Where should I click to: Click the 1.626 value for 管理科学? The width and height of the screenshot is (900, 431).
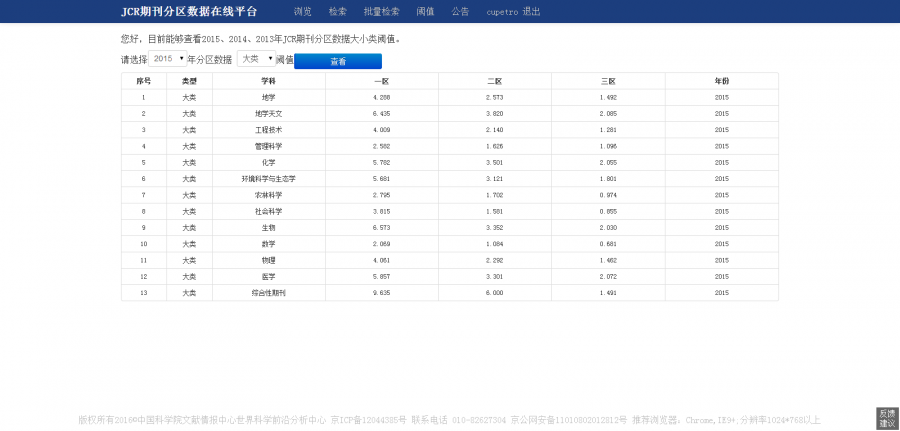(495, 146)
